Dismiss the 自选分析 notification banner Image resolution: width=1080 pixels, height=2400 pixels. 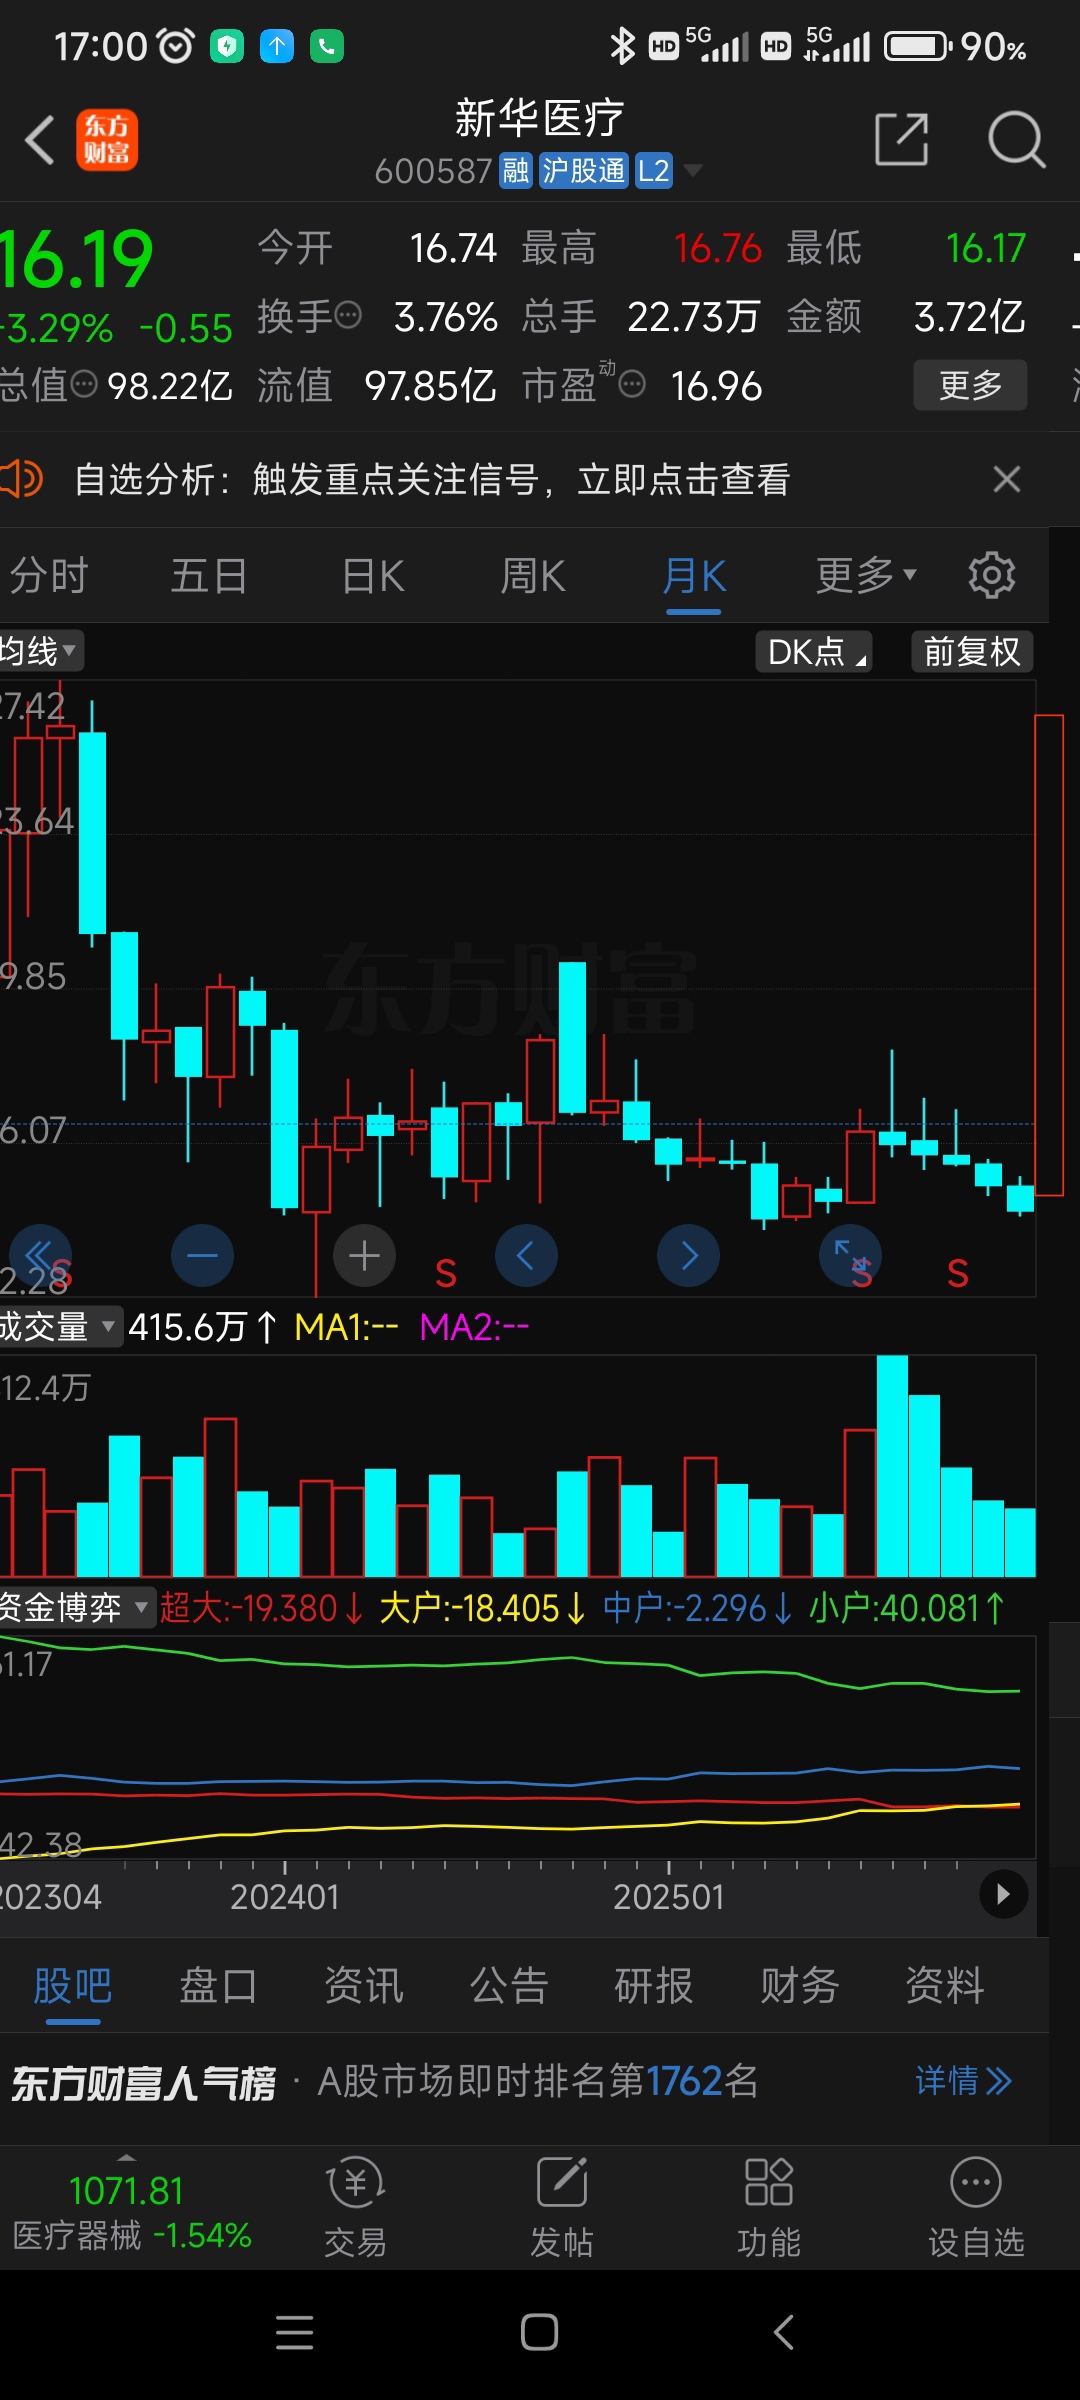click(1007, 479)
